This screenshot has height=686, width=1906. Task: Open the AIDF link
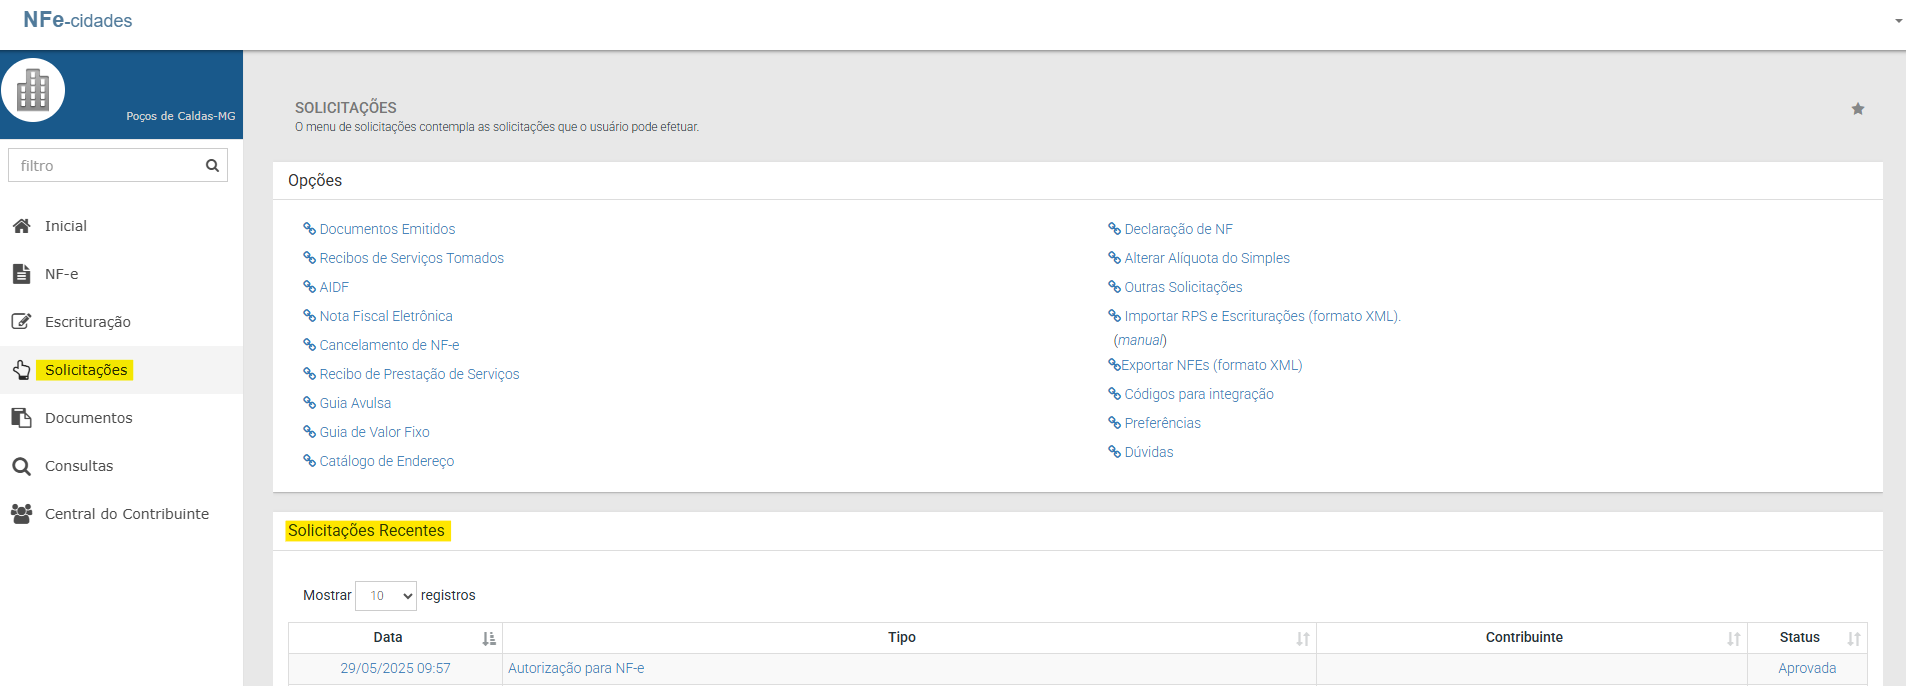click(x=334, y=287)
